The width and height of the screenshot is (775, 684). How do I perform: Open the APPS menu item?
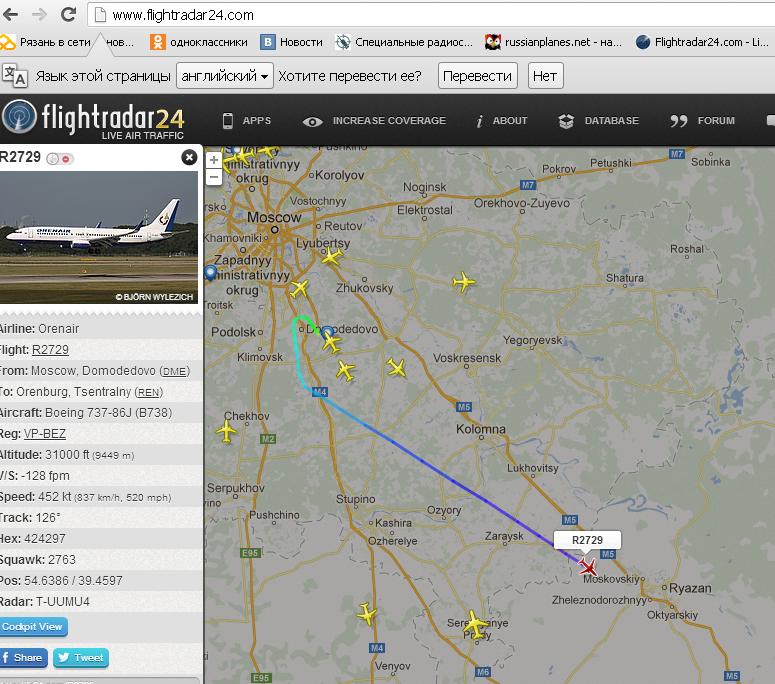[x=247, y=121]
